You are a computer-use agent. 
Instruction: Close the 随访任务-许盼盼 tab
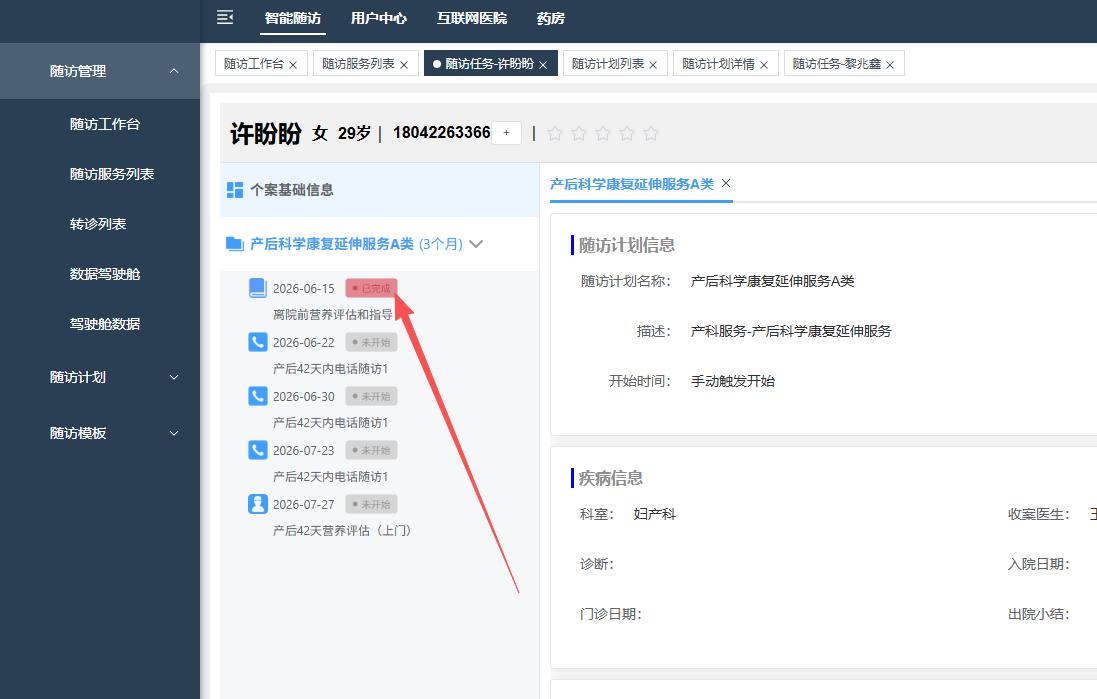pos(543,64)
